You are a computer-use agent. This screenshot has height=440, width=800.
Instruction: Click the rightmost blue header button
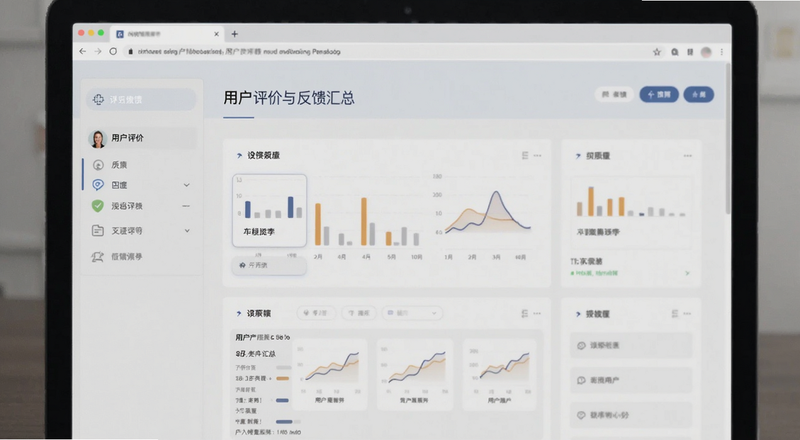click(x=698, y=94)
